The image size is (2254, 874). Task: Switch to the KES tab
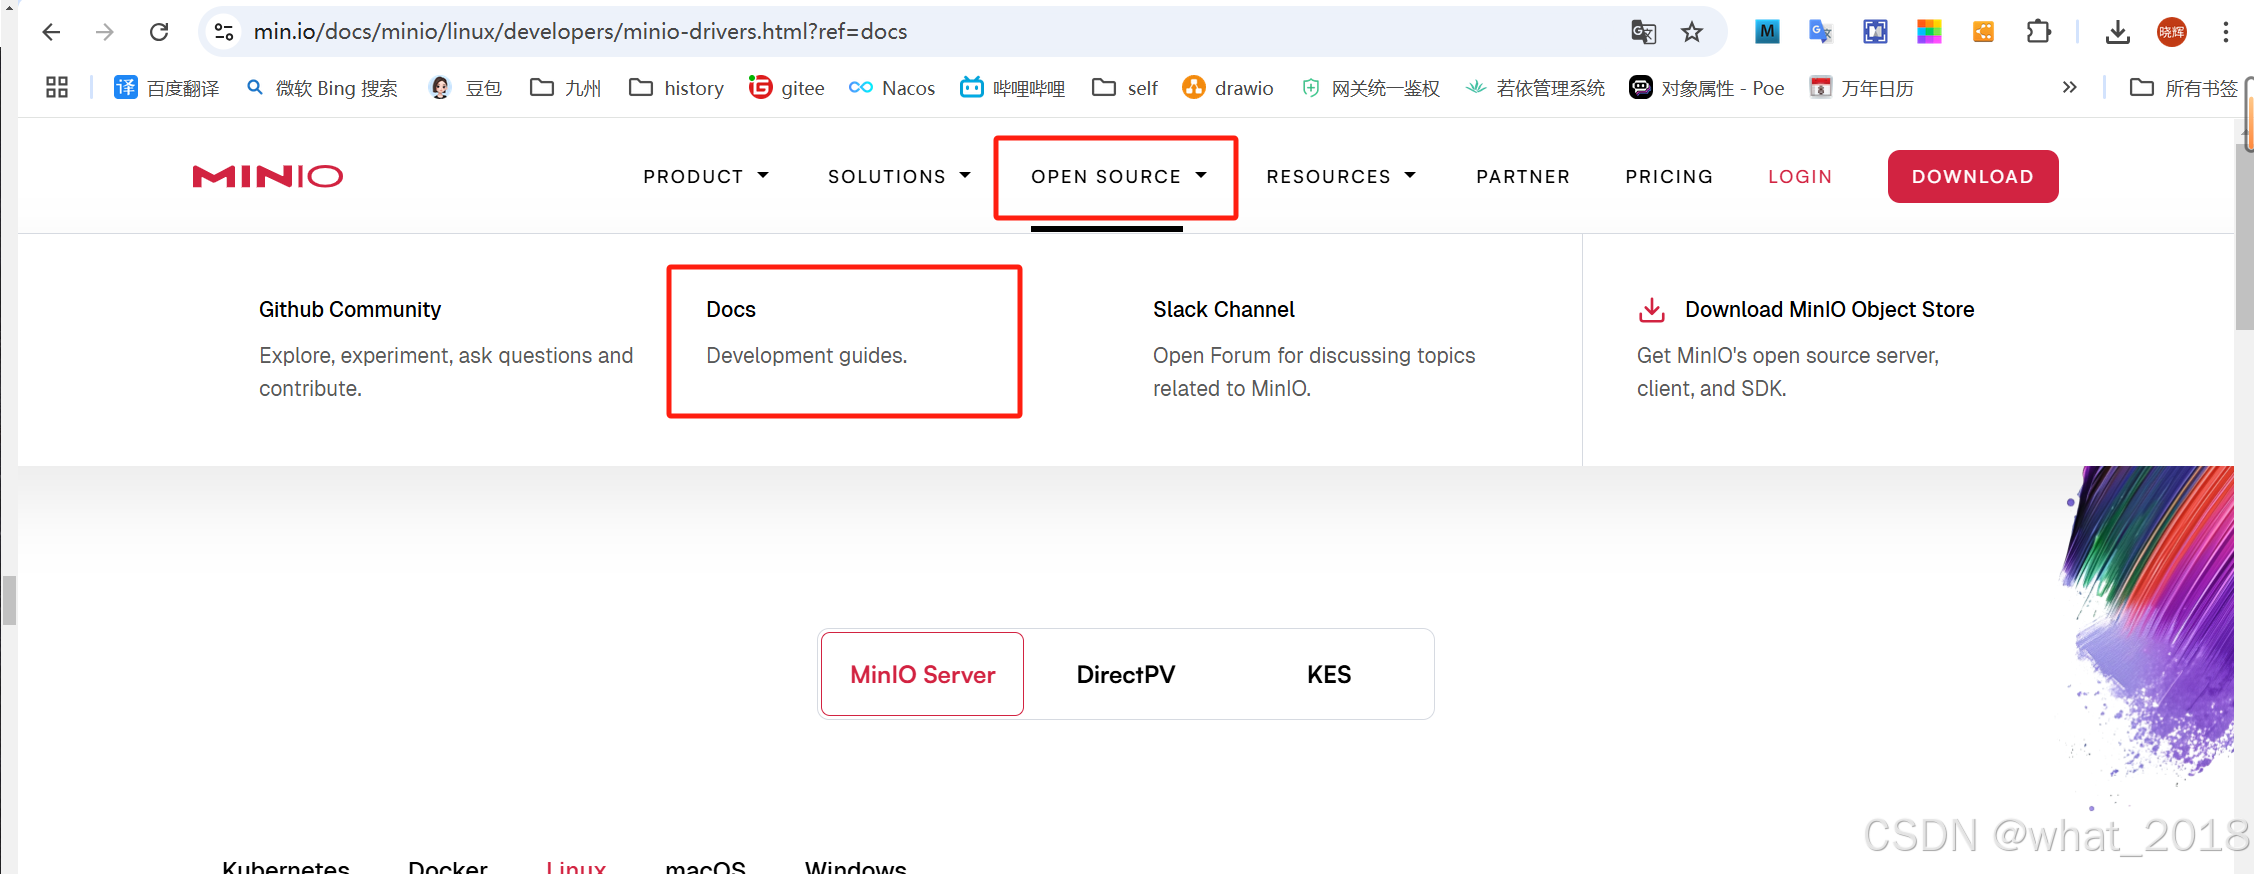pyautogui.click(x=1328, y=675)
